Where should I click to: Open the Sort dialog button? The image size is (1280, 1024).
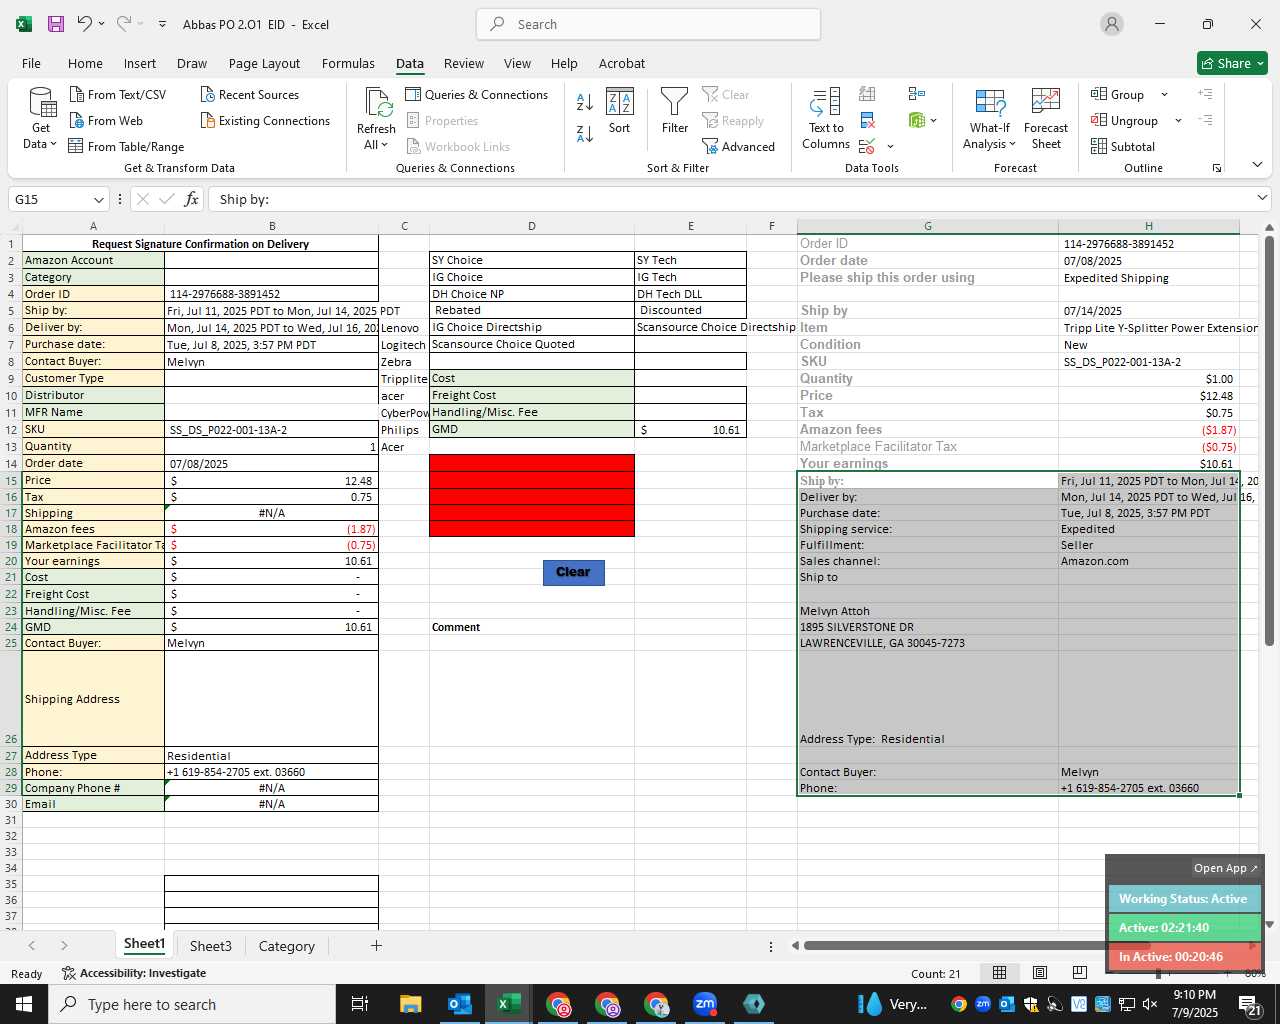pyautogui.click(x=620, y=111)
